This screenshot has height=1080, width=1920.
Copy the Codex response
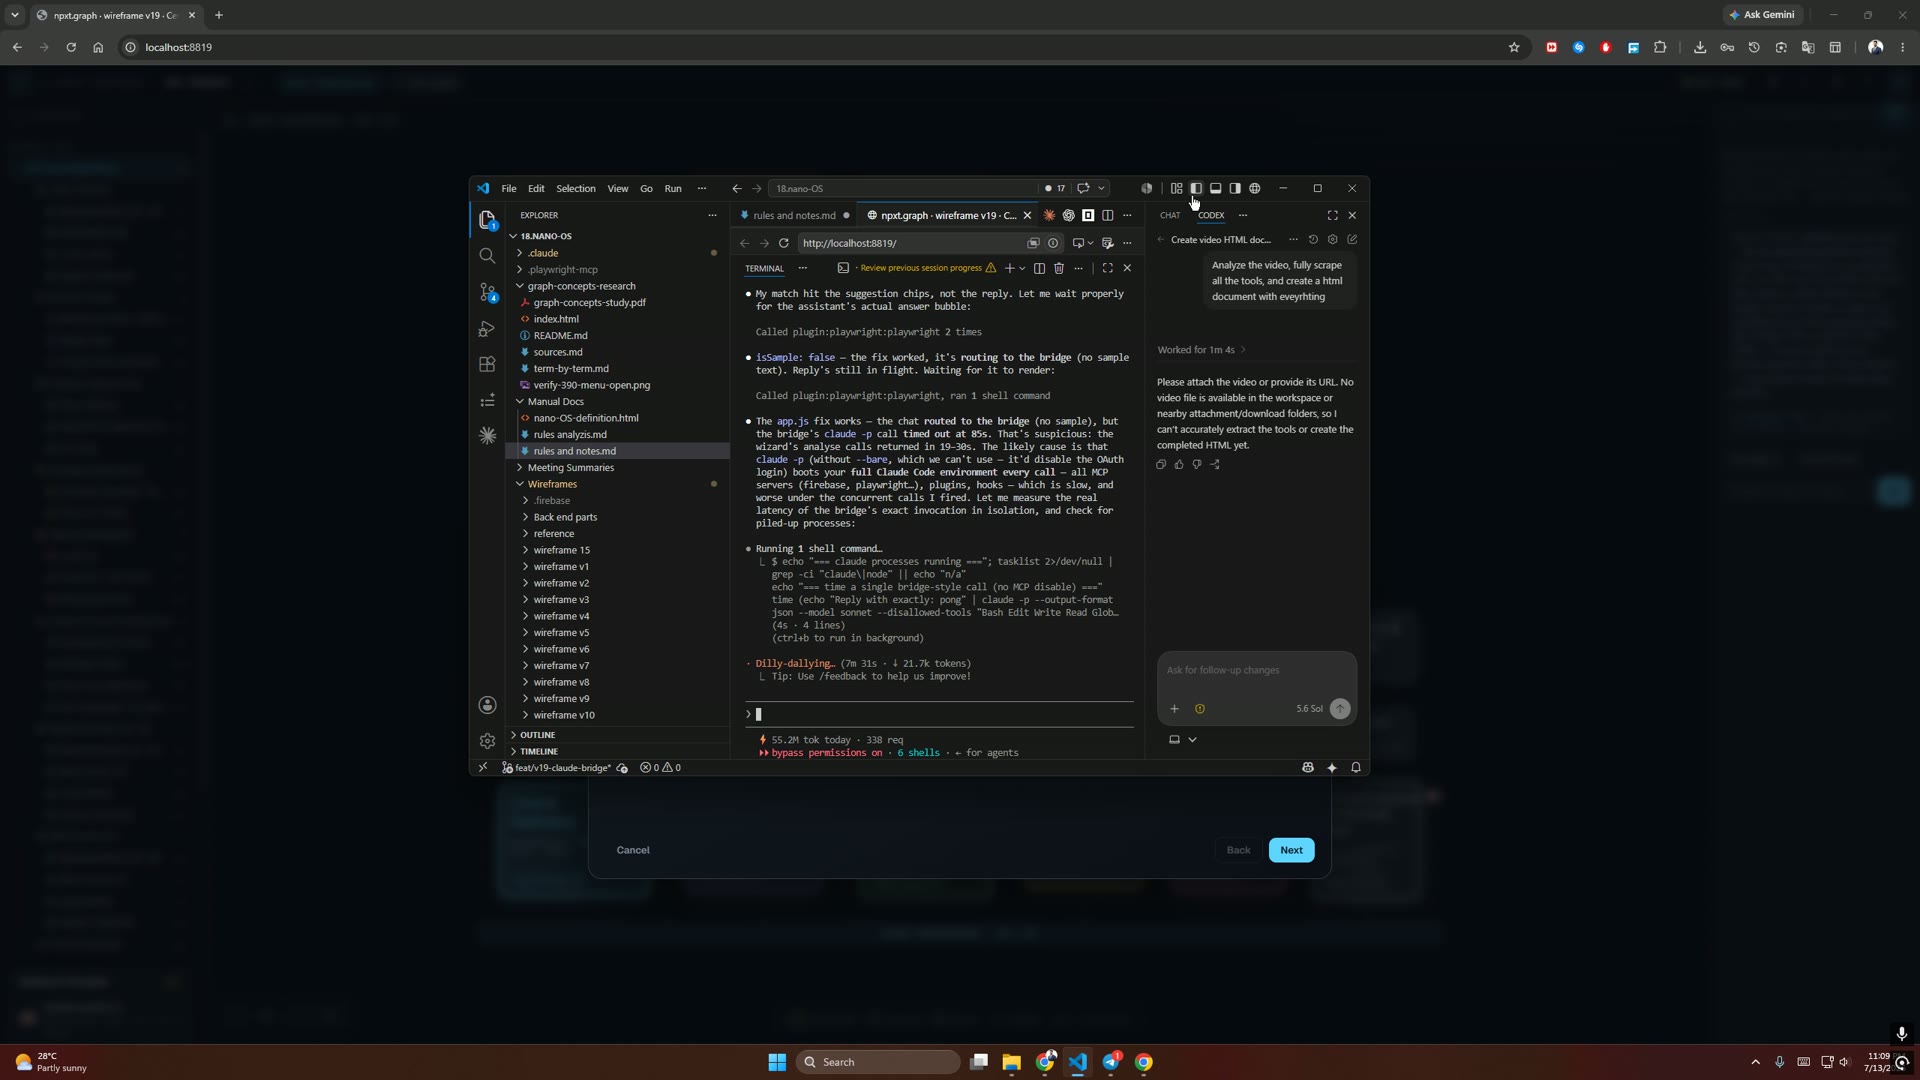point(1161,464)
